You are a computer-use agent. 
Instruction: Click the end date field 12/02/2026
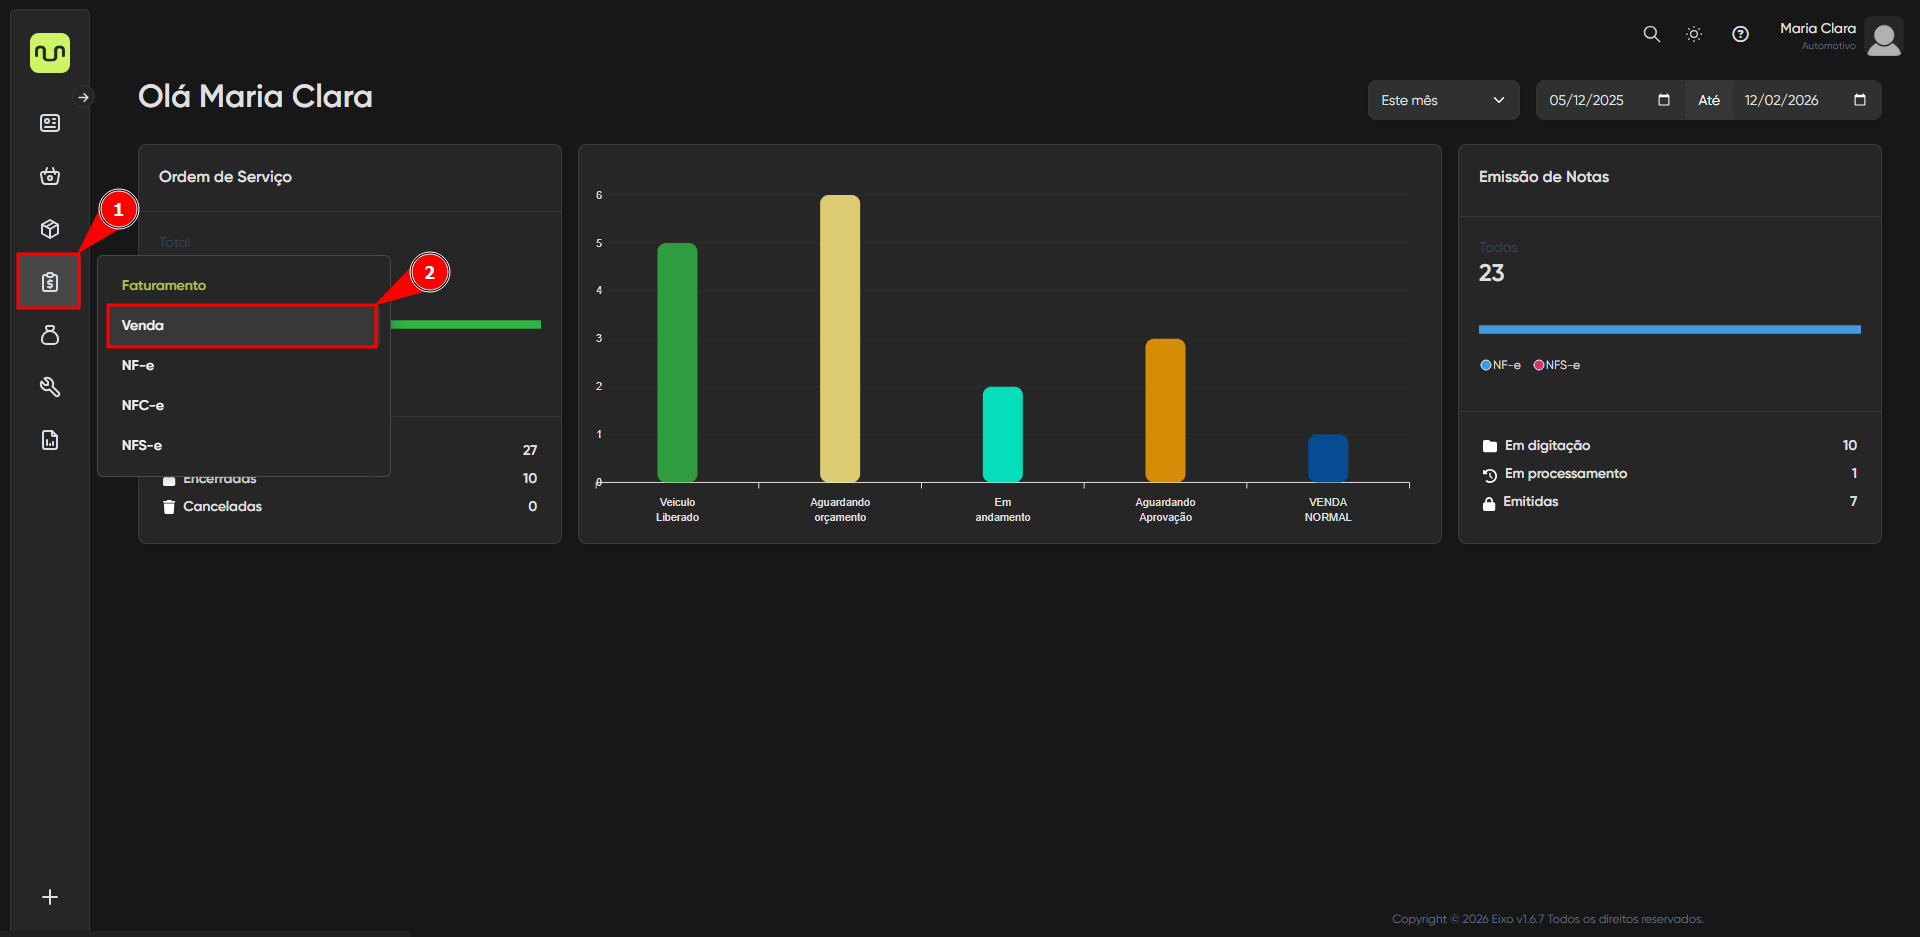(1781, 100)
